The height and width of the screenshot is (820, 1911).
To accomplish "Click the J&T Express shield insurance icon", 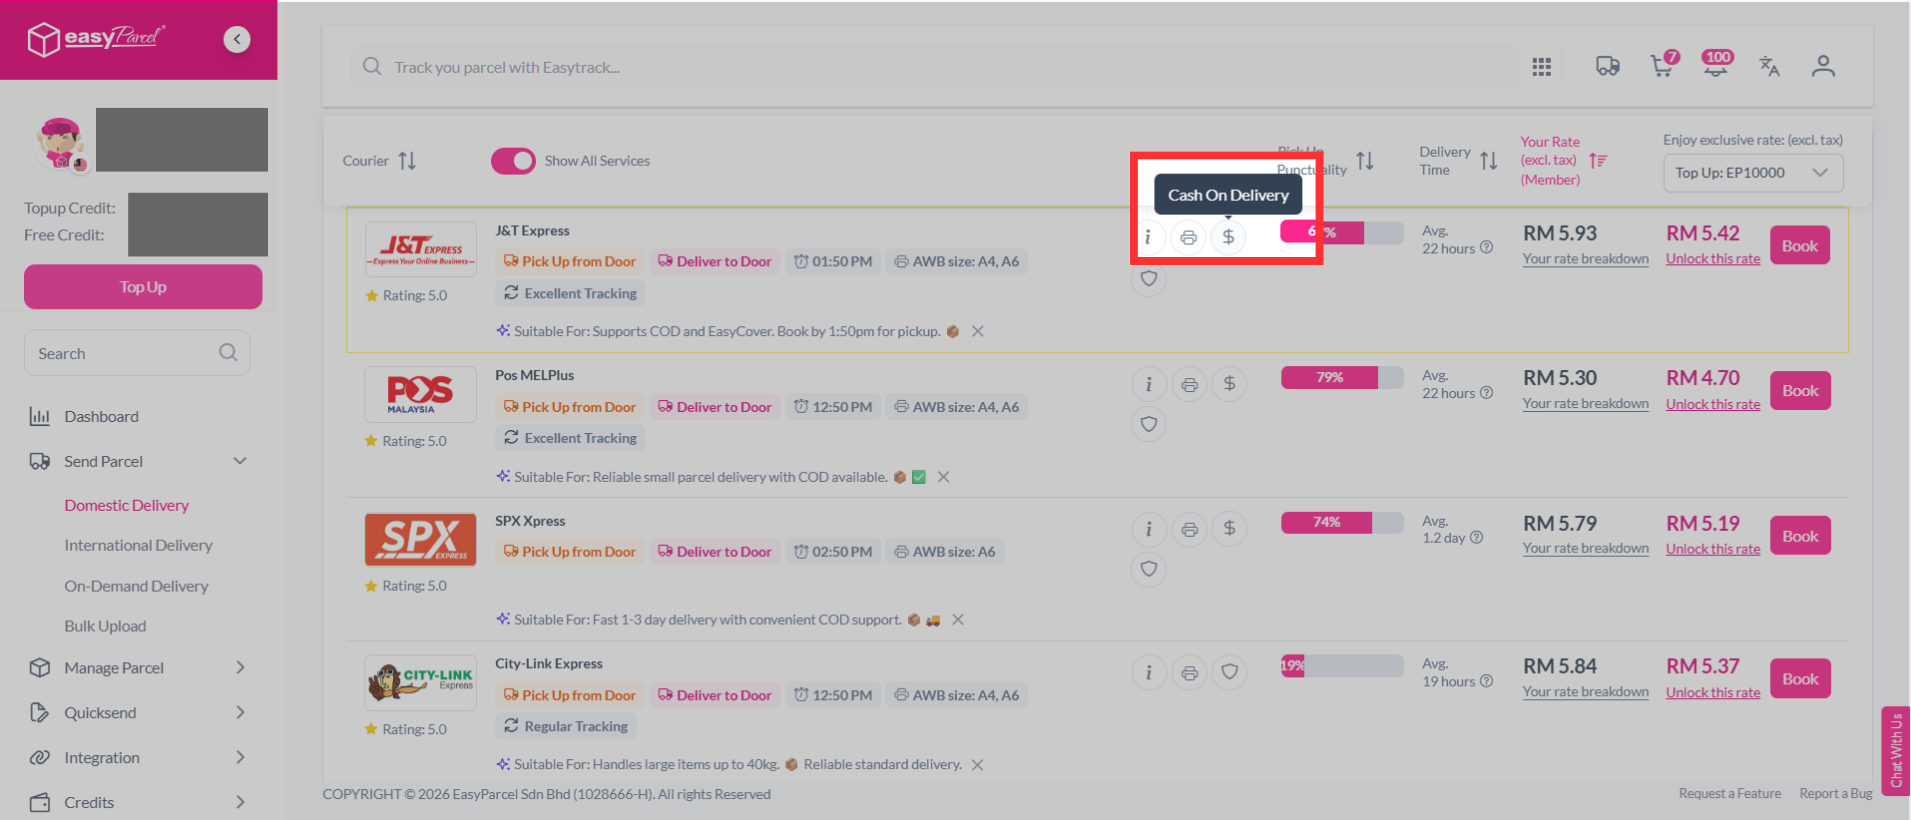I will tap(1149, 279).
